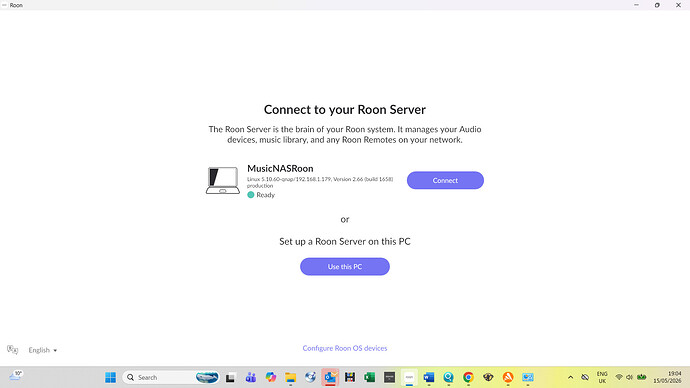Switch to Word in the taskbar

[x=429, y=377]
